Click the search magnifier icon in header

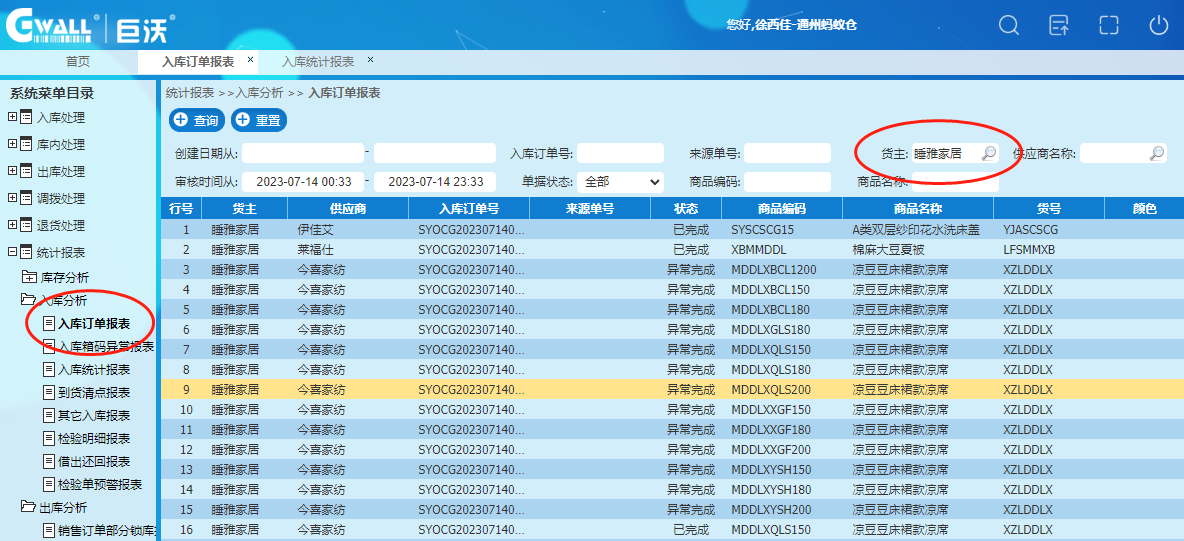(1009, 25)
